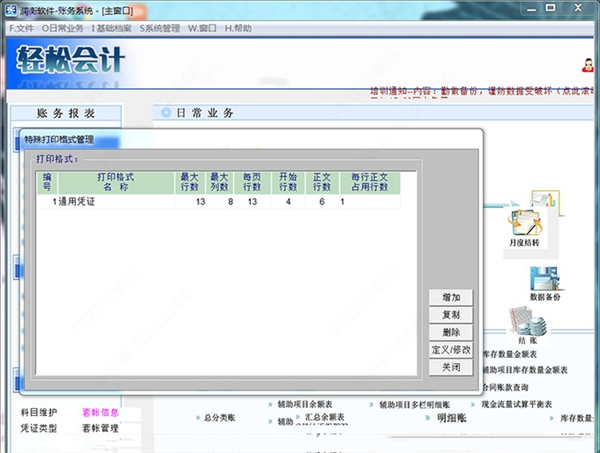Viewport: 600px width, 453px height.
Task: Open the S.系统管理 menu
Action: click(x=162, y=28)
